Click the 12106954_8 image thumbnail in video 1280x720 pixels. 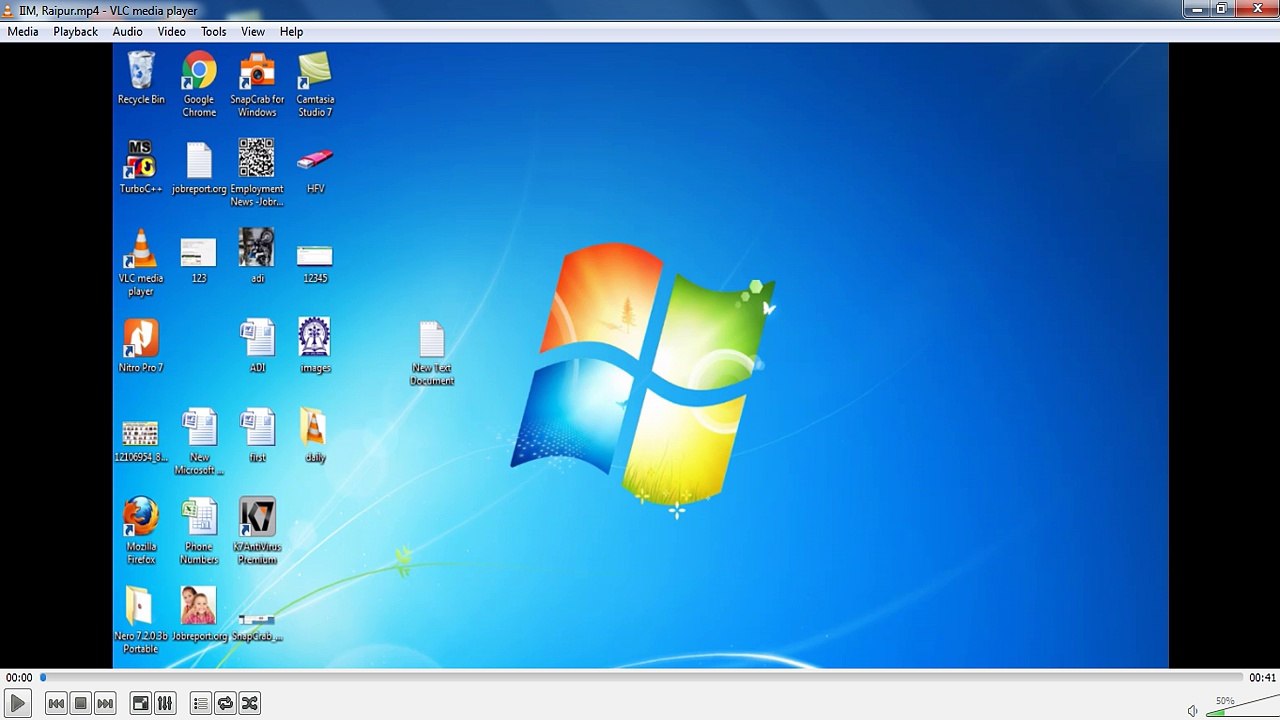(140, 442)
